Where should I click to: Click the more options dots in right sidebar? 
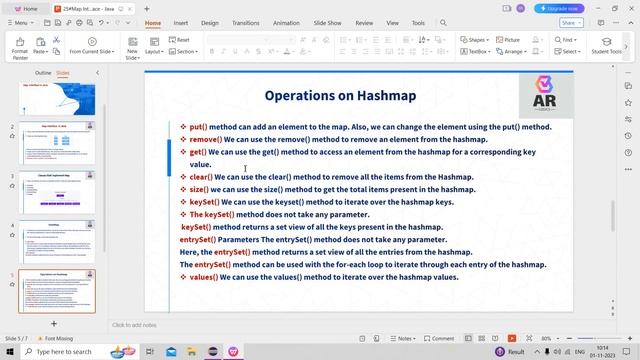pos(628,169)
